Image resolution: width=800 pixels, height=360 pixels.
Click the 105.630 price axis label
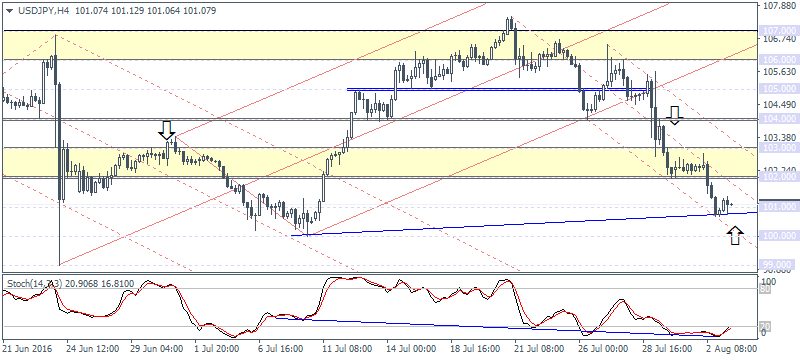[x=779, y=72]
